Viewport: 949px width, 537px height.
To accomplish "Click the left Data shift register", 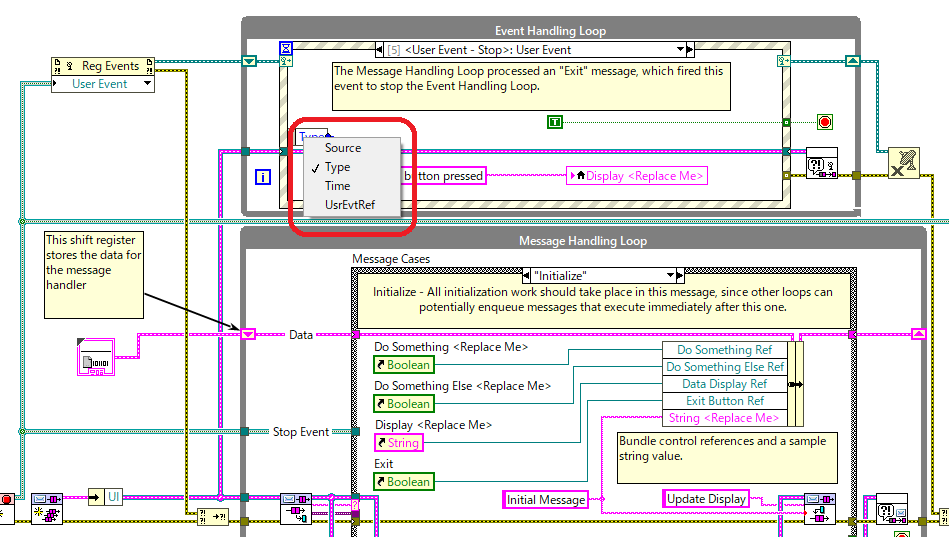I will pyautogui.click(x=248, y=334).
